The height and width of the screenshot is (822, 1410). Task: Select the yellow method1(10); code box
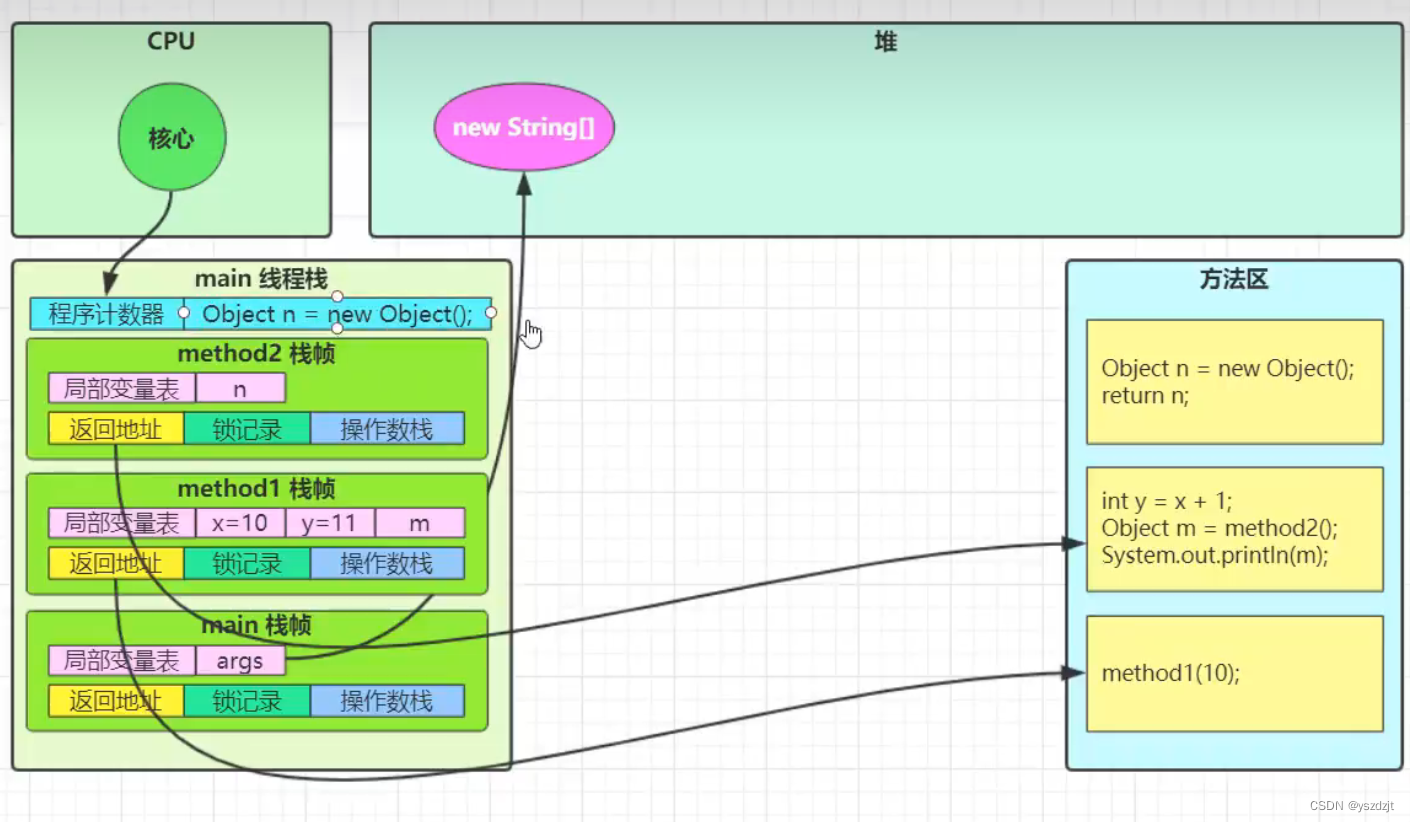pos(1235,674)
